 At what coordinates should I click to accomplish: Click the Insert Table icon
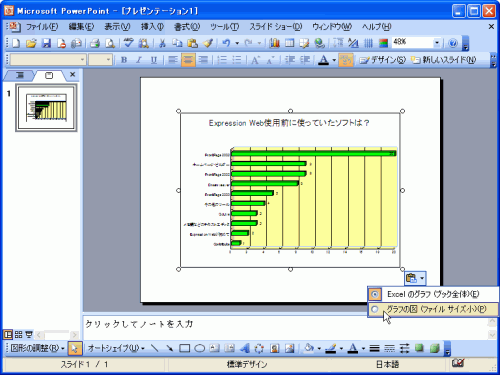(x=289, y=43)
